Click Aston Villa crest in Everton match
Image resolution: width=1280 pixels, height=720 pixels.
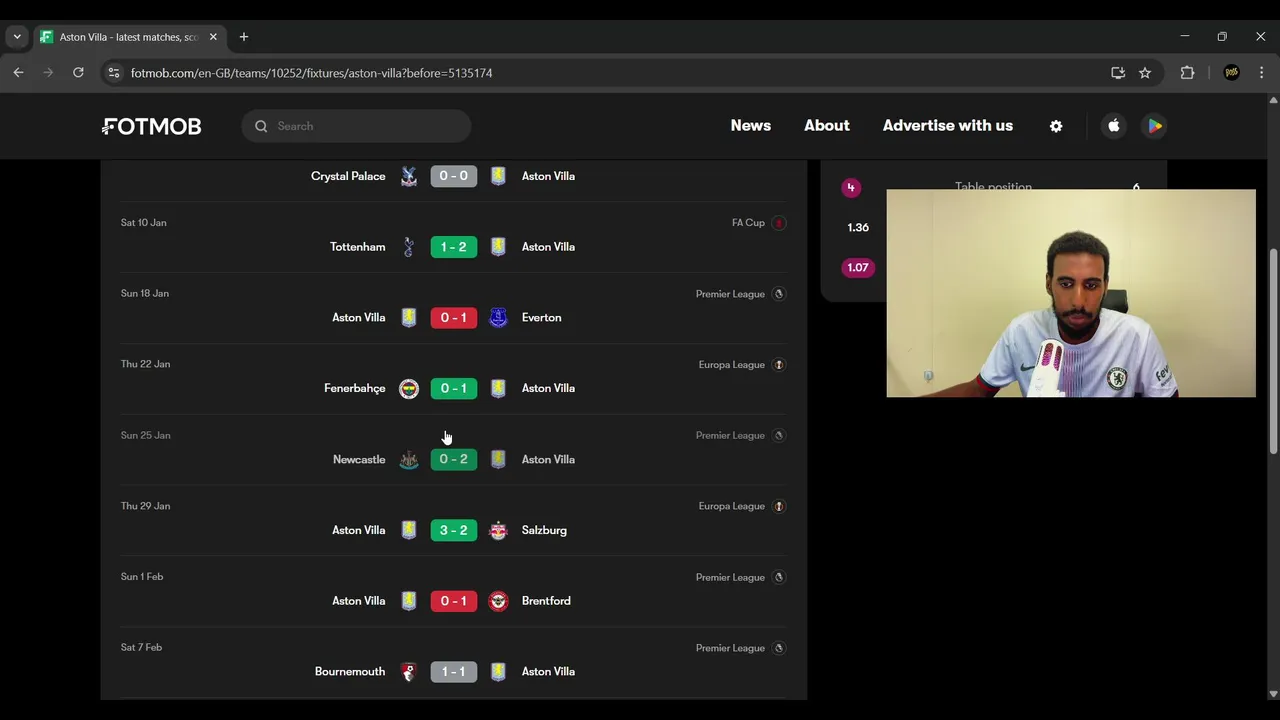409,318
